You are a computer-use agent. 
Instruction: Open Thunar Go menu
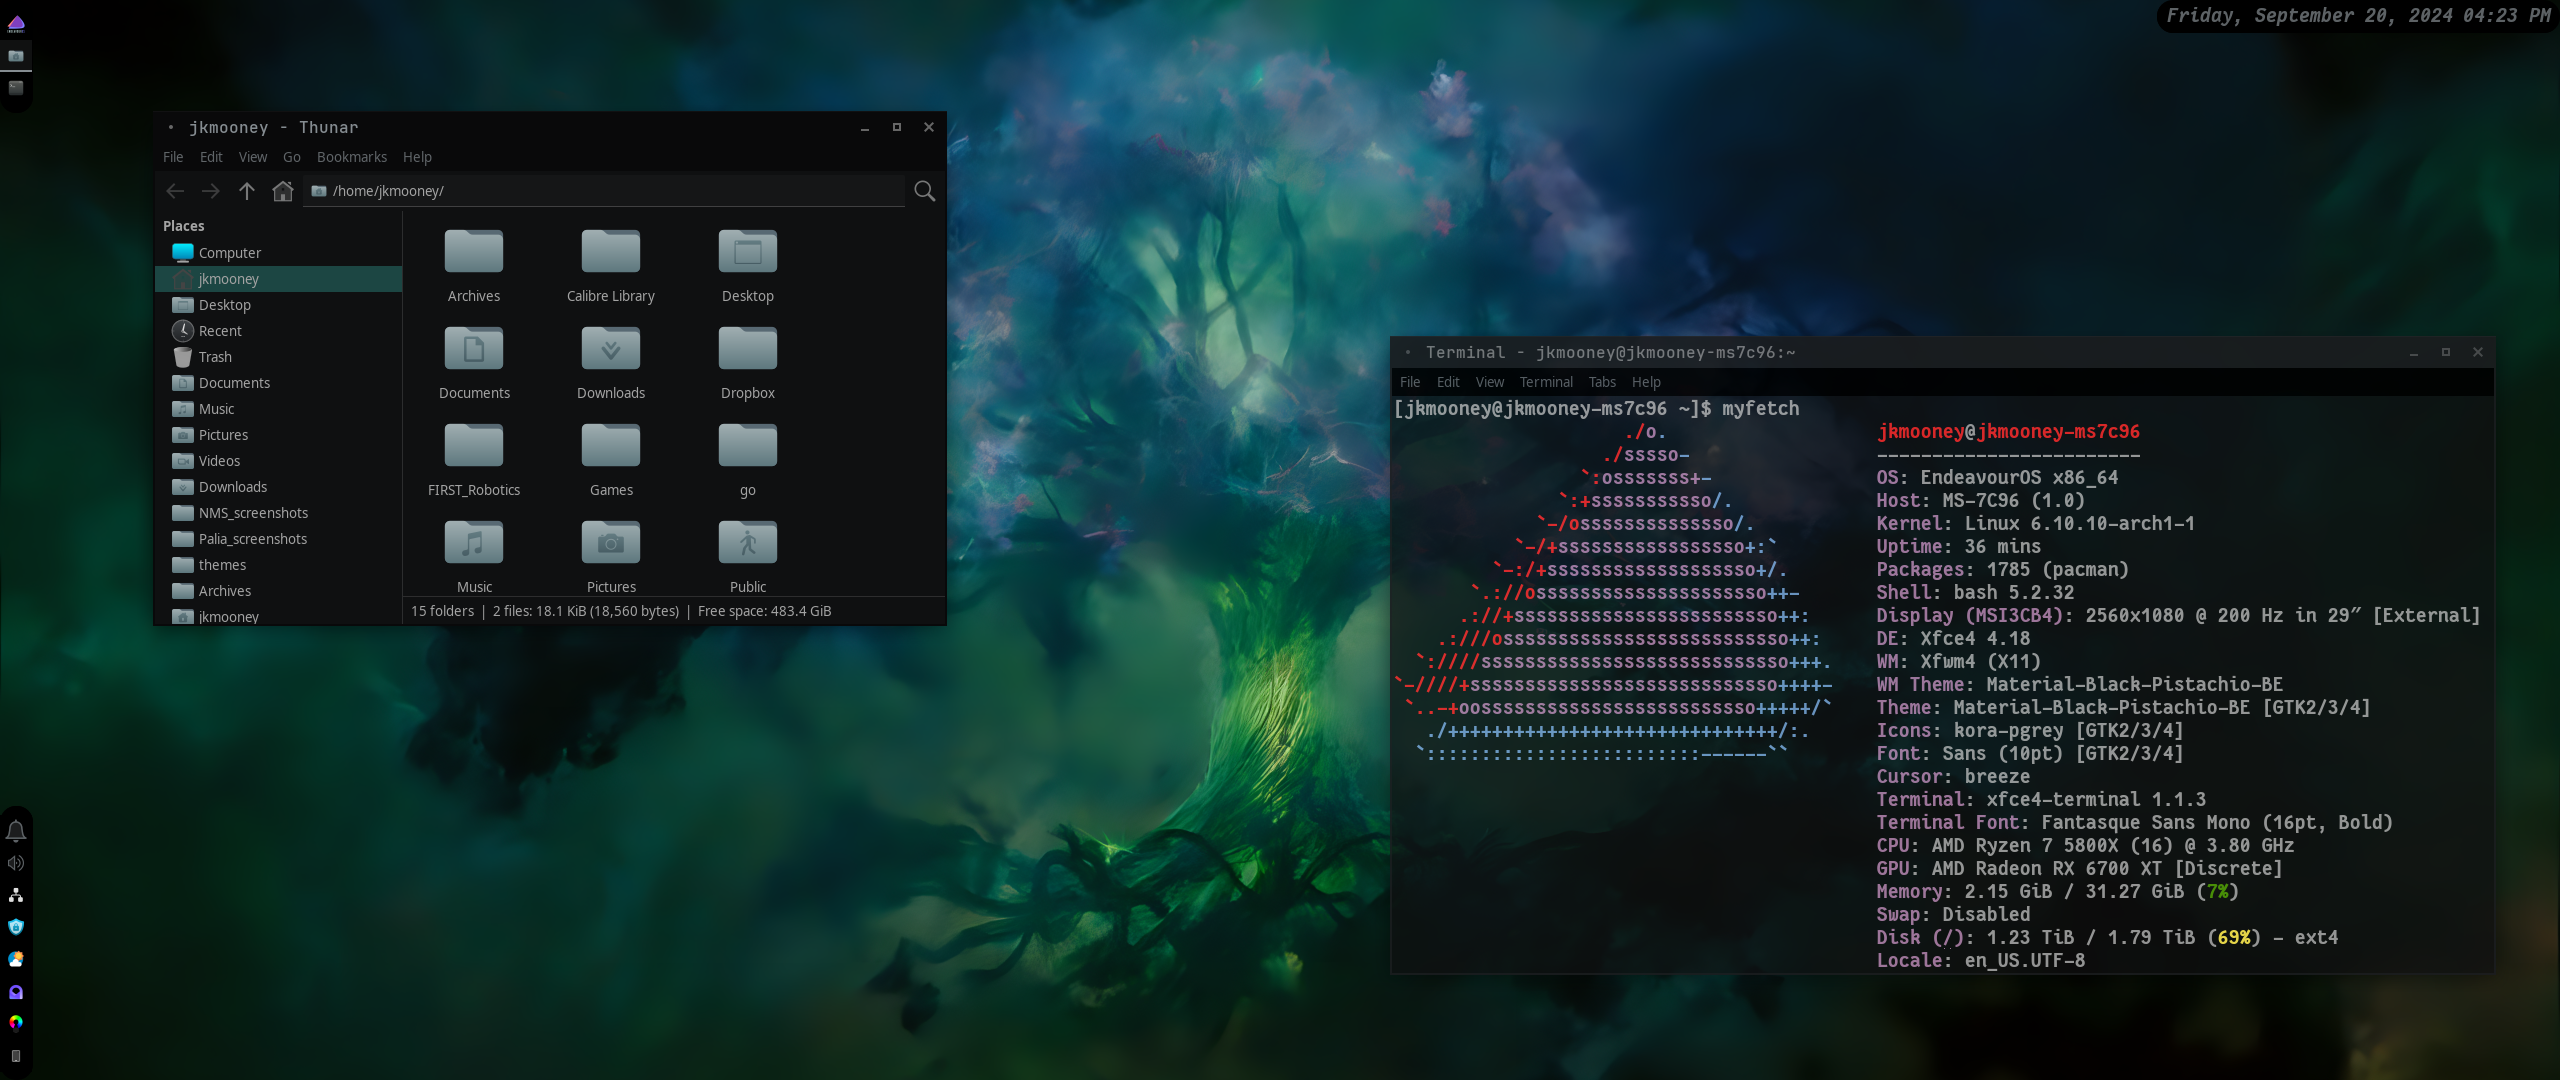[x=292, y=157]
